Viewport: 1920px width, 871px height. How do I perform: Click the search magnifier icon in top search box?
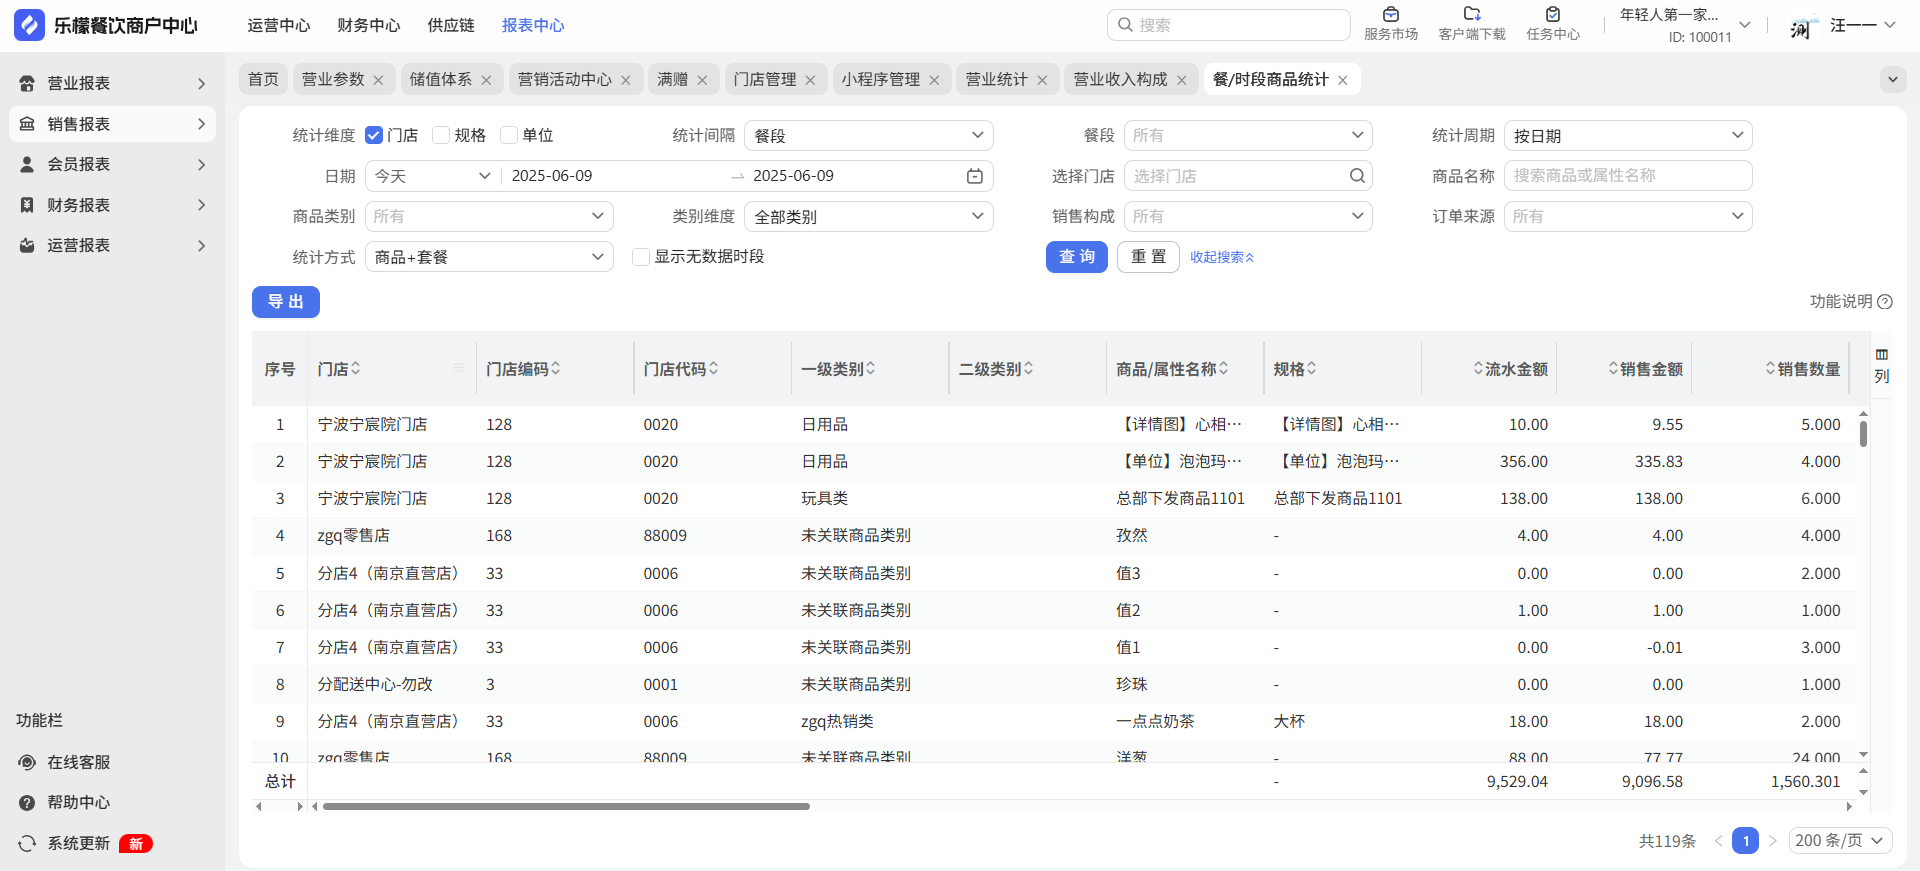1125,25
